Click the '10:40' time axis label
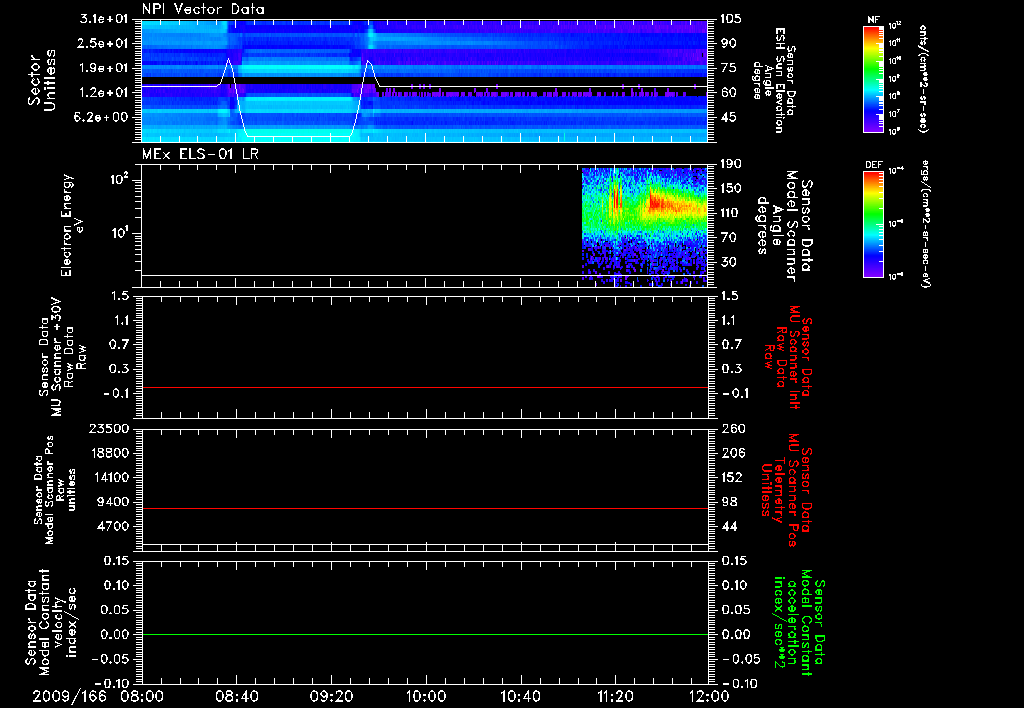The height and width of the screenshot is (708, 1024). (520, 696)
